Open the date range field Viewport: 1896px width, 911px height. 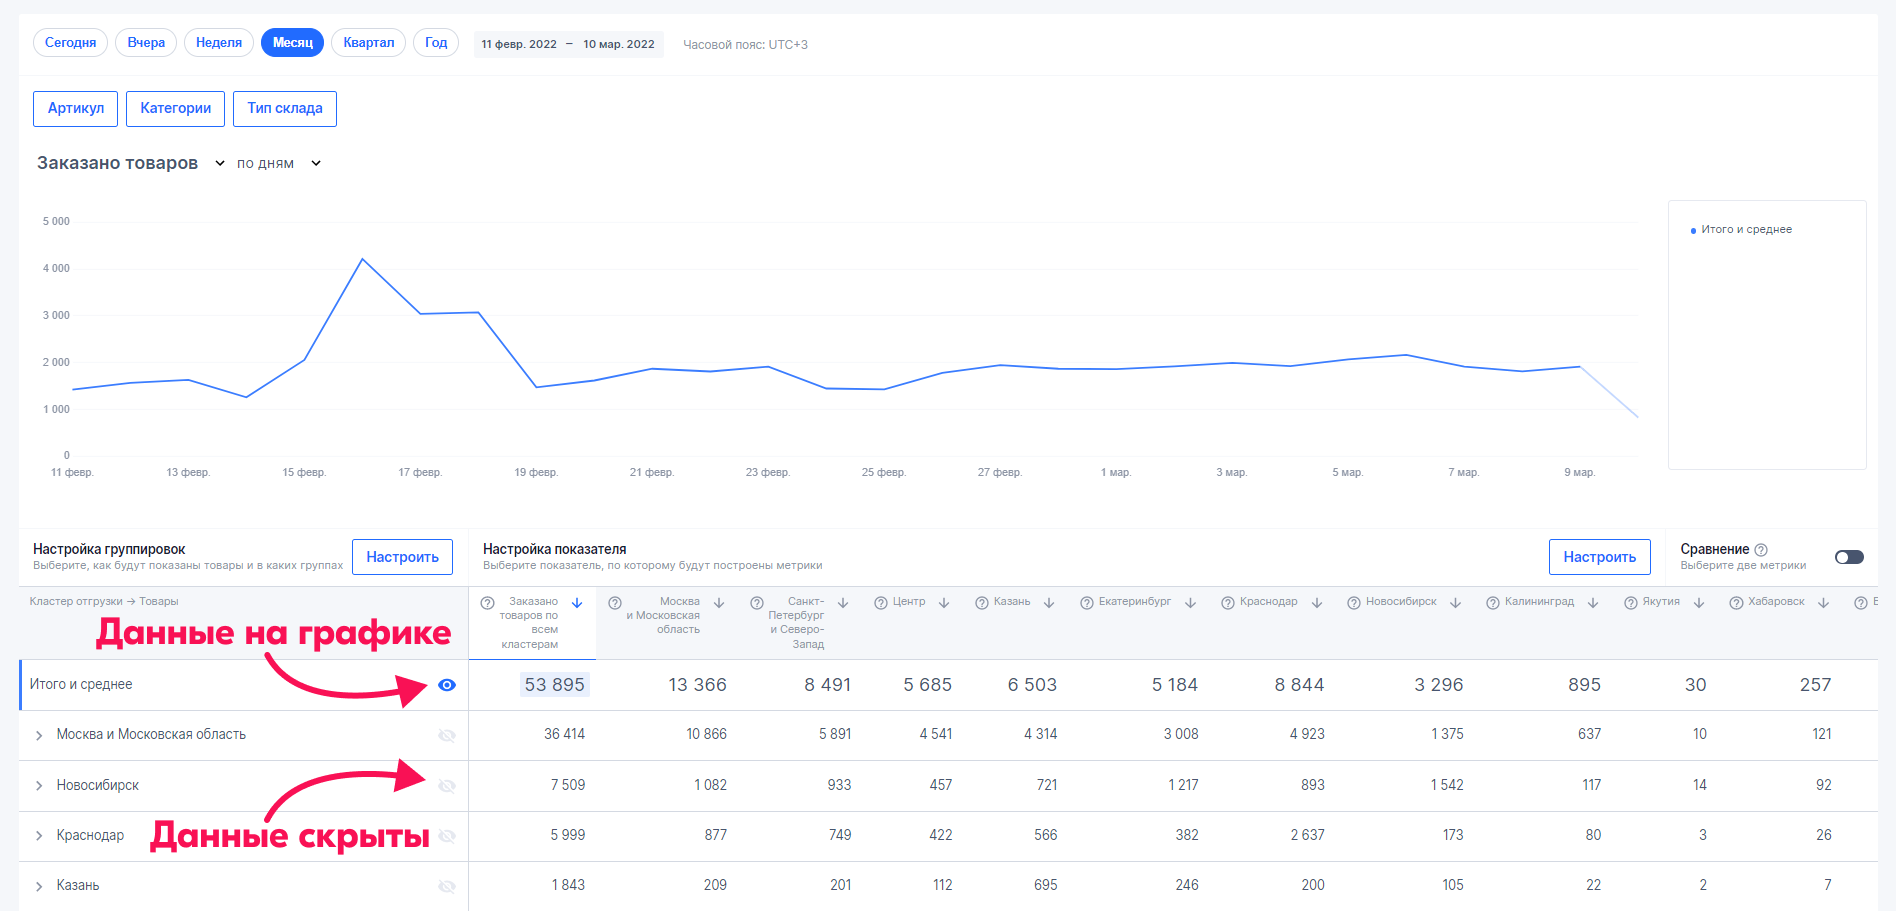568,44
